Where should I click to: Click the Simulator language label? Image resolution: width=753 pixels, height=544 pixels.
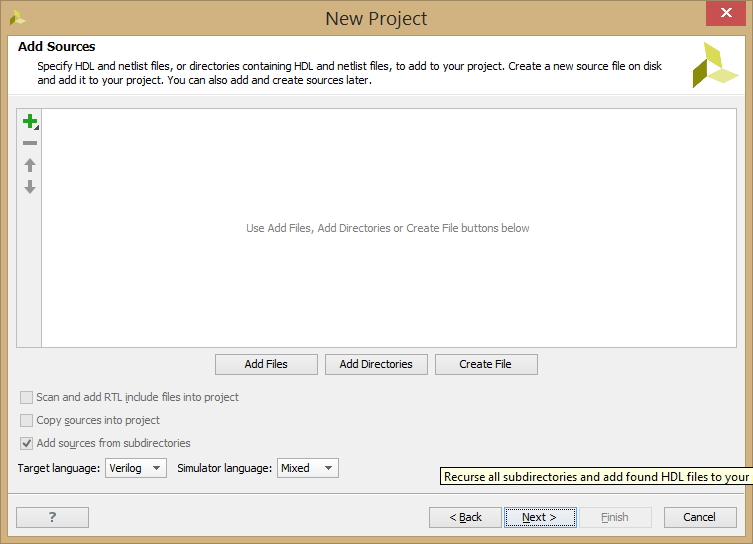click(224, 468)
